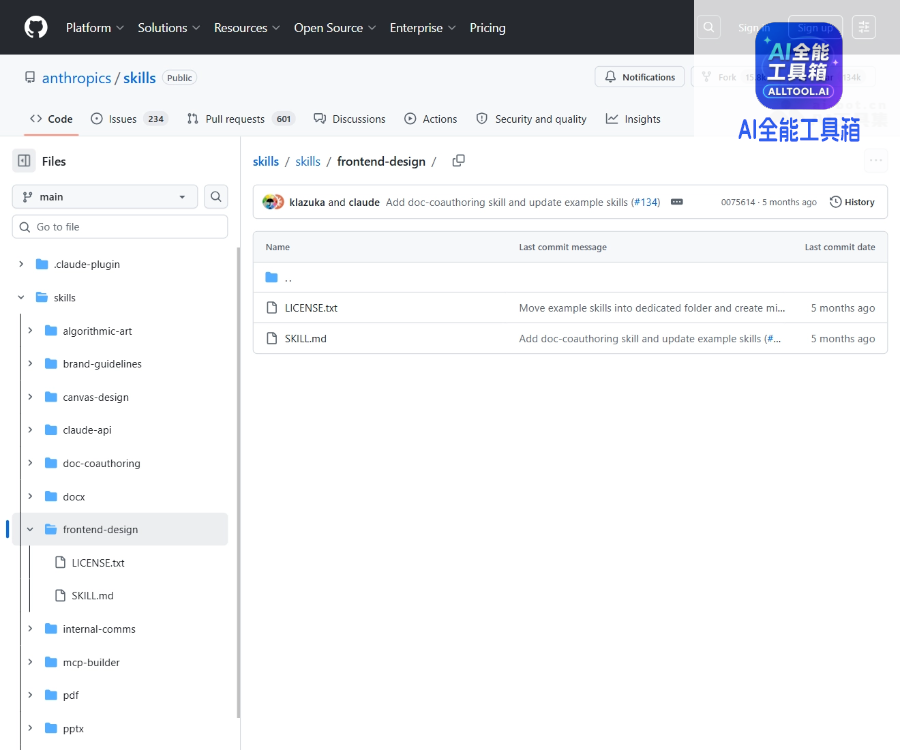Select the Code tab
900x750 pixels.
pos(51,119)
